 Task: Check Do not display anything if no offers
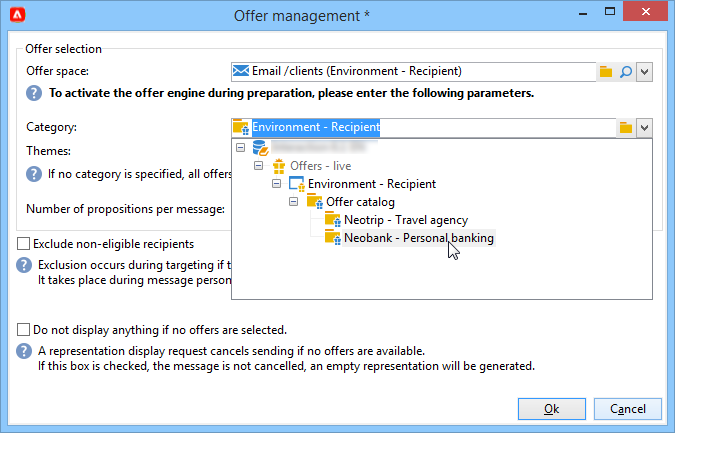[23, 329]
